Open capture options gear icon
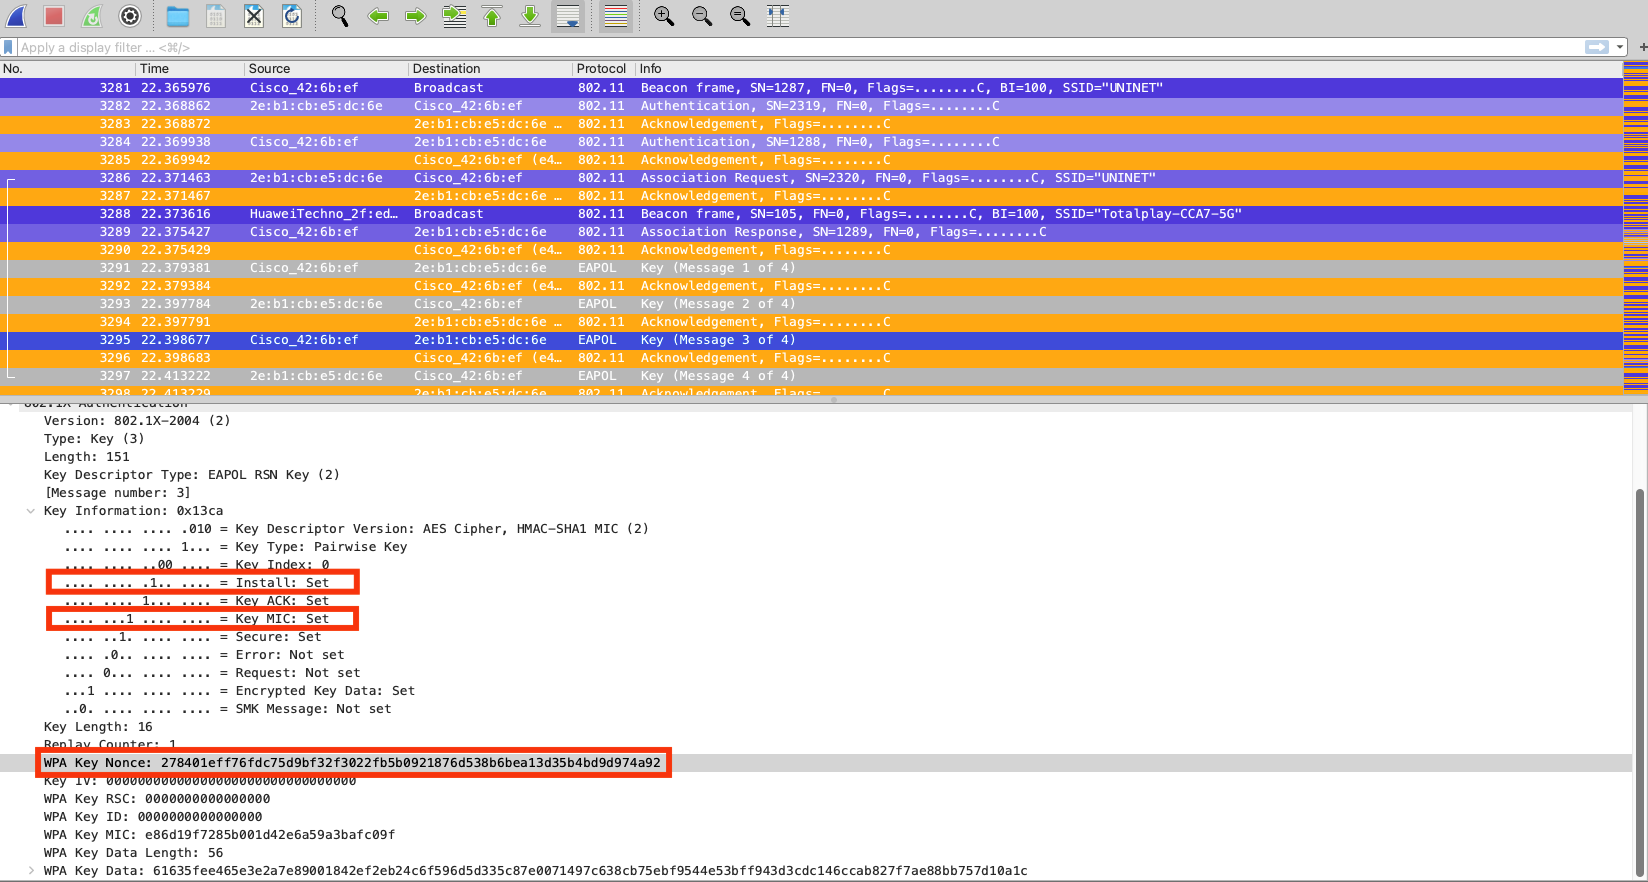 coord(130,16)
